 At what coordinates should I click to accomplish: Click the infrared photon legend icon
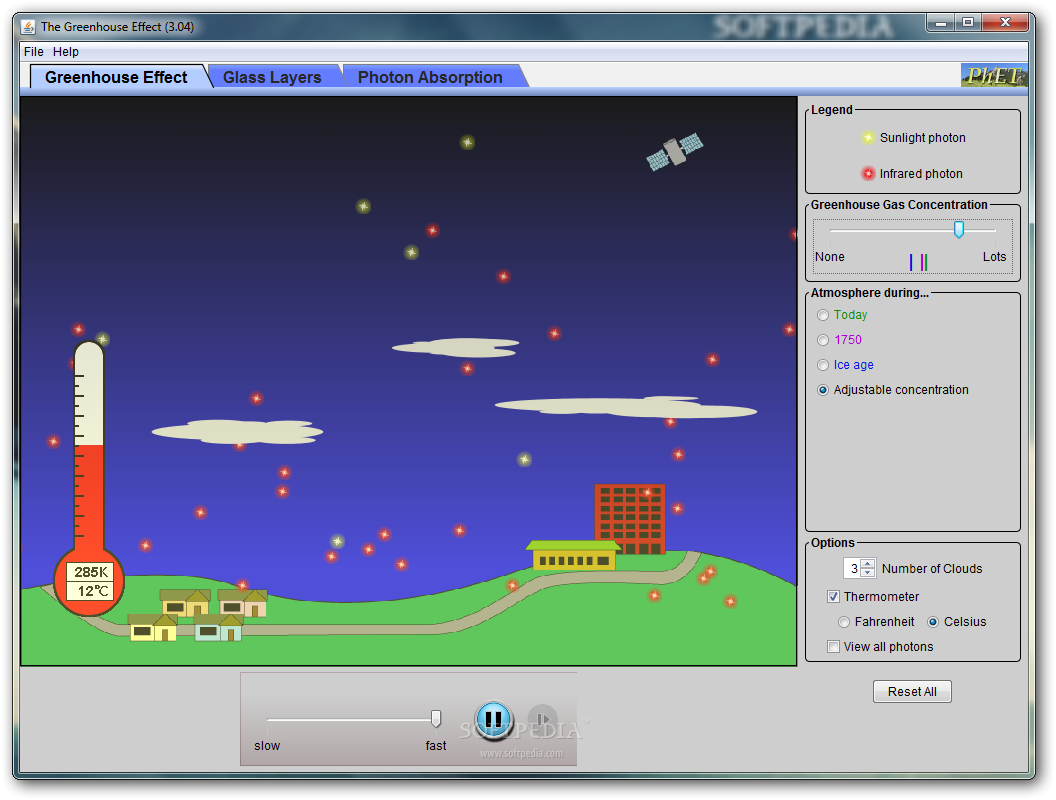coord(868,174)
